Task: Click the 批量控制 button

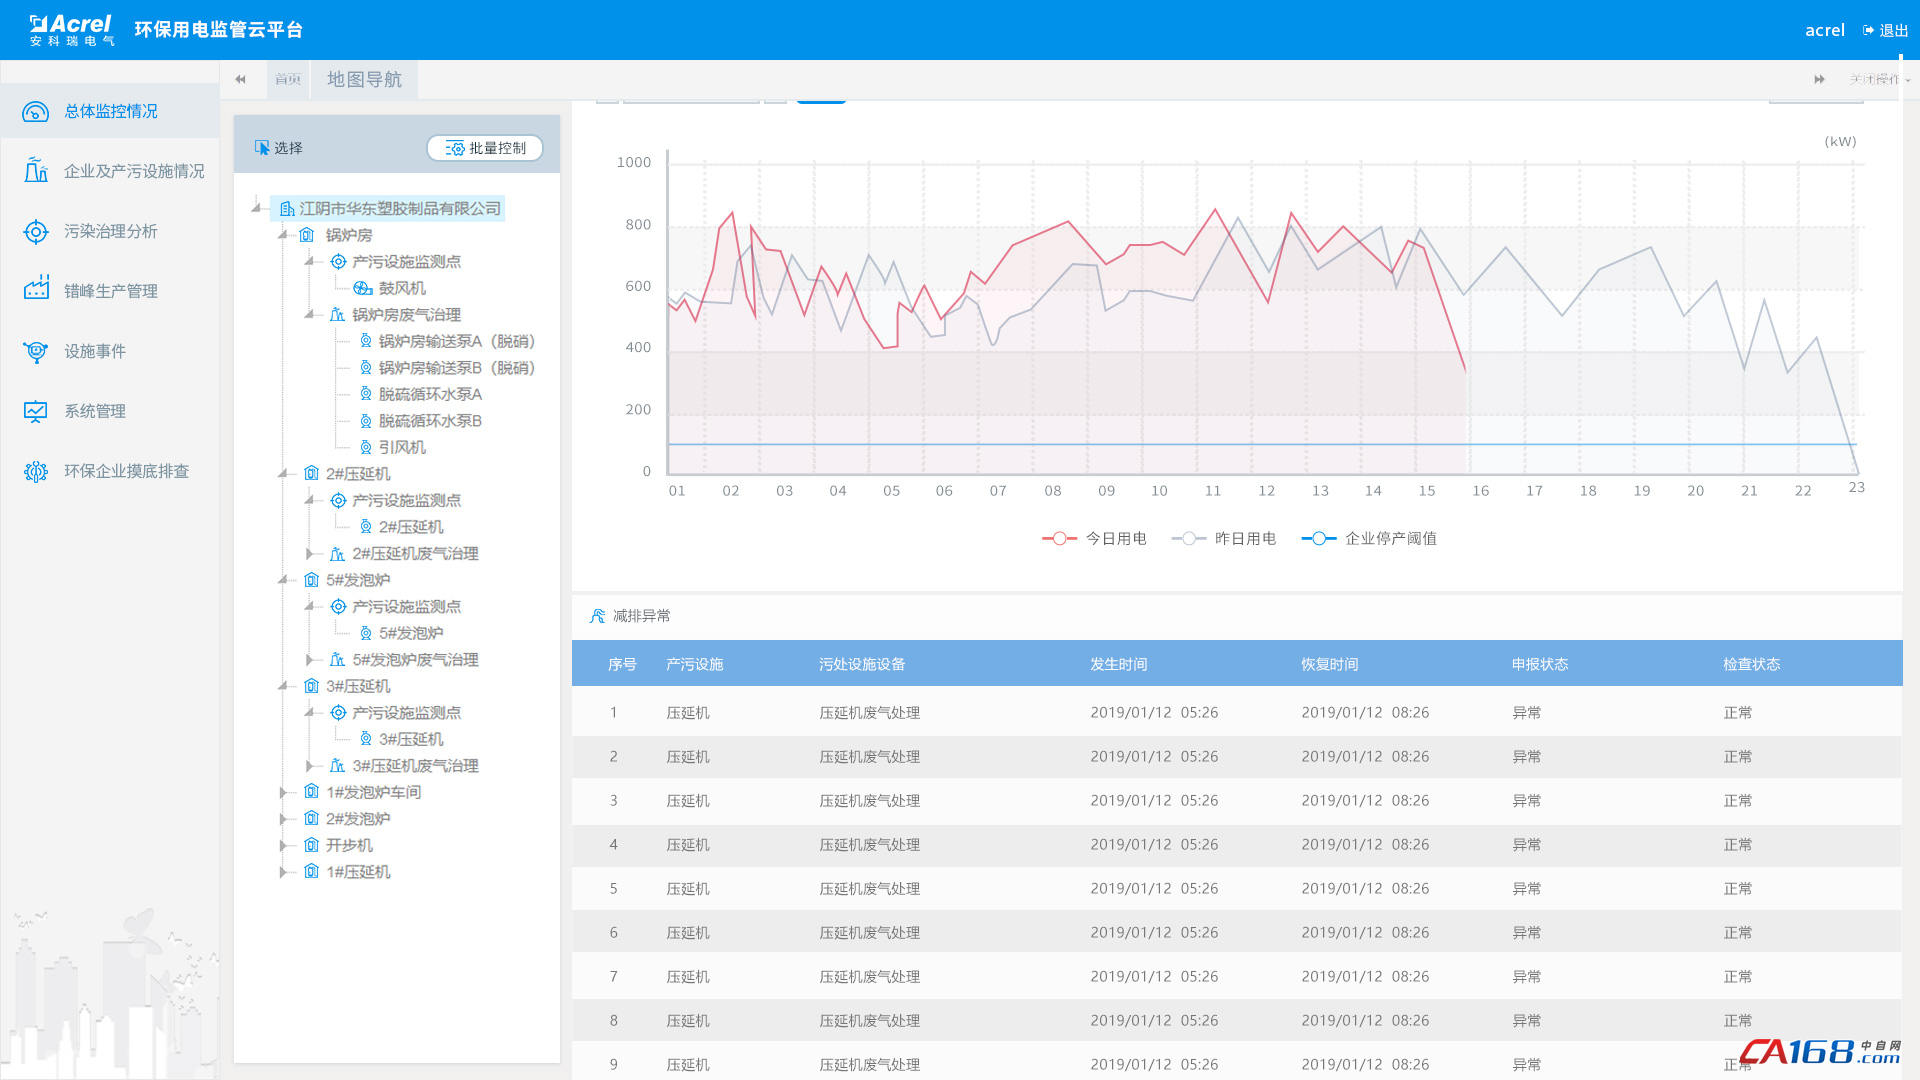Action: (x=485, y=148)
